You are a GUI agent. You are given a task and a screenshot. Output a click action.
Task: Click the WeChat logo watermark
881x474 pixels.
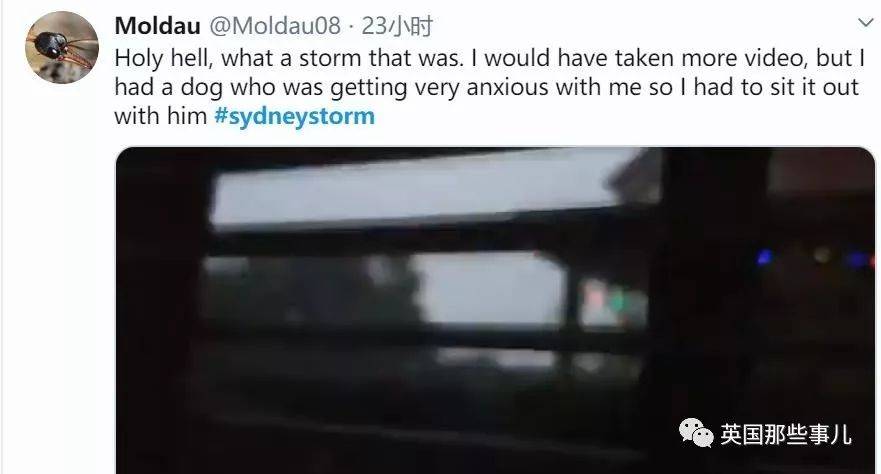click(696, 432)
